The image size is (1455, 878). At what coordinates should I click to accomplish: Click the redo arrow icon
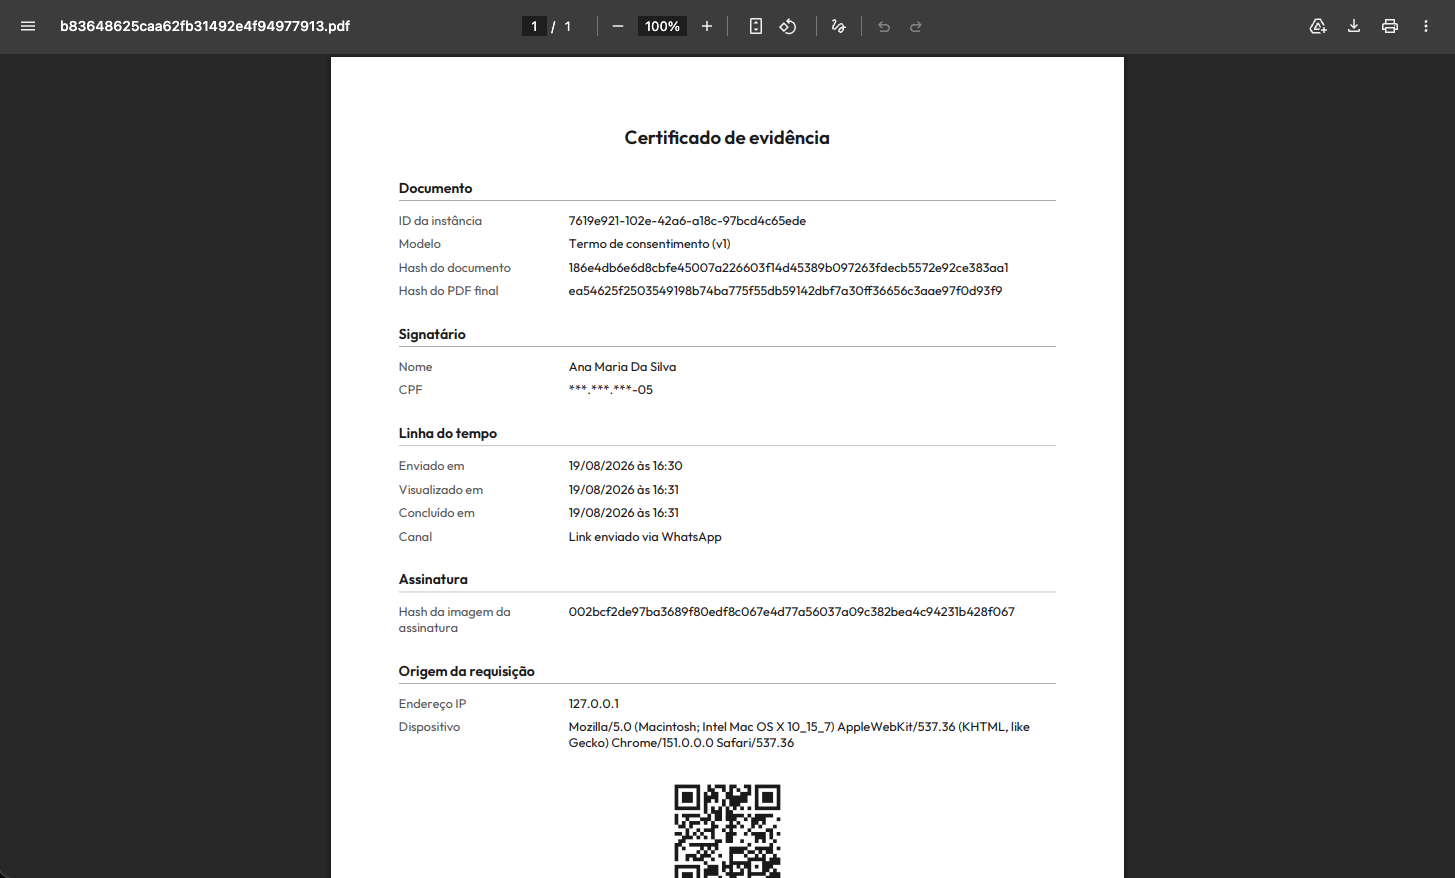coord(916,26)
